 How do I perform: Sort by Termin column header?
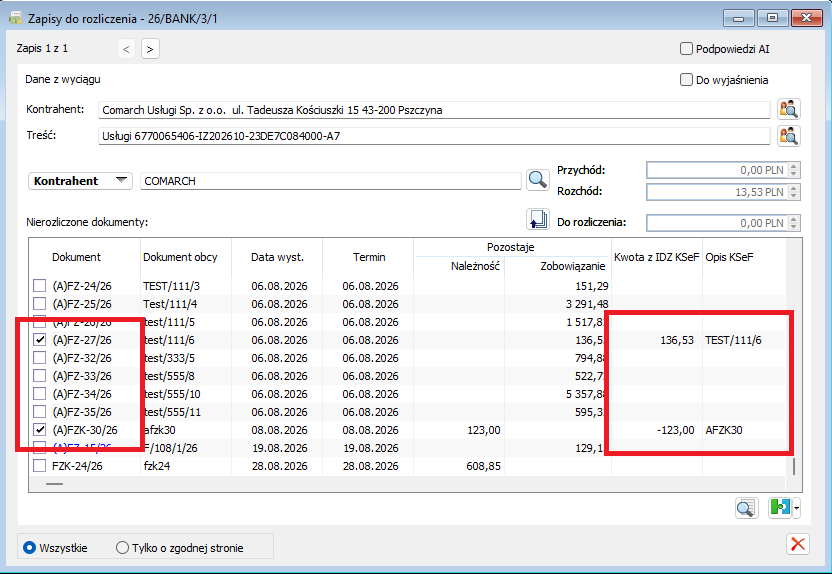coord(369,257)
